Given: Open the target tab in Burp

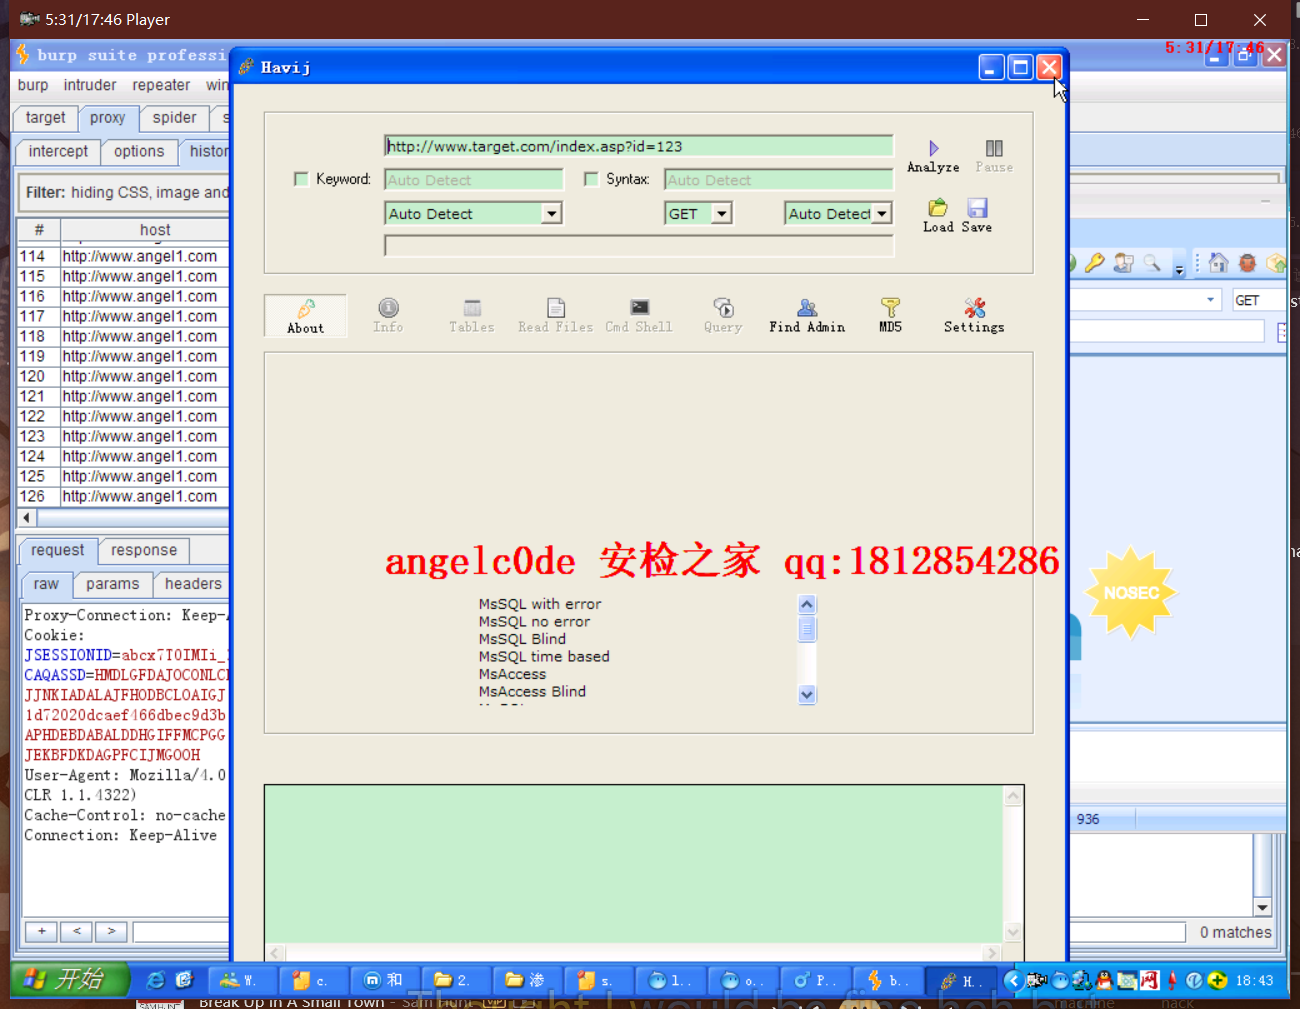Looking at the screenshot, I should pos(45,118).
